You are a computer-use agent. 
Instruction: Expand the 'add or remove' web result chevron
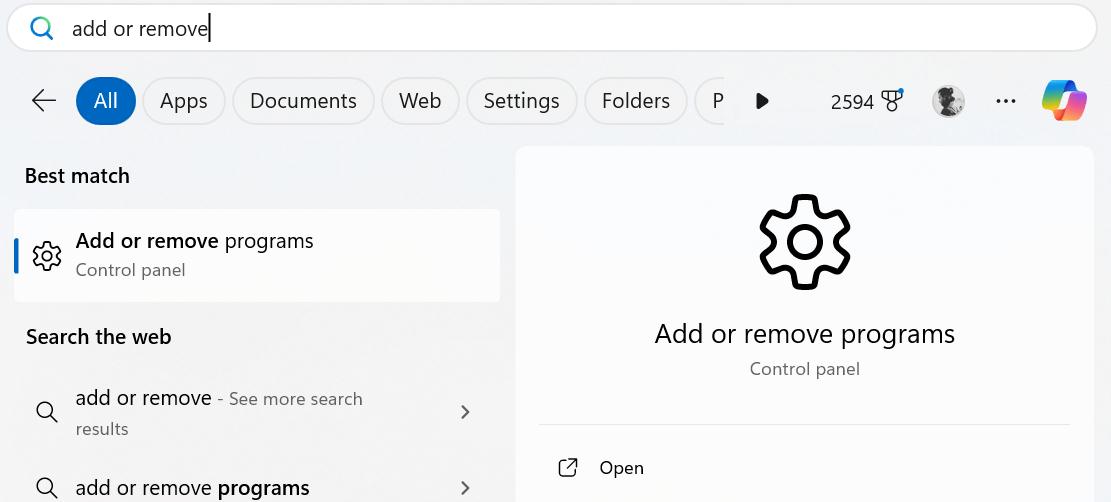465,412
